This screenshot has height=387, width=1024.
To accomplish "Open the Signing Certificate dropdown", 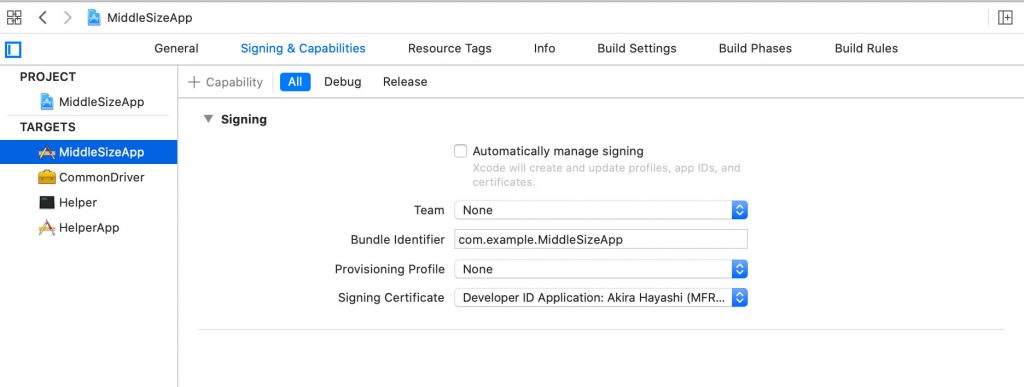I will pos(601,298).
